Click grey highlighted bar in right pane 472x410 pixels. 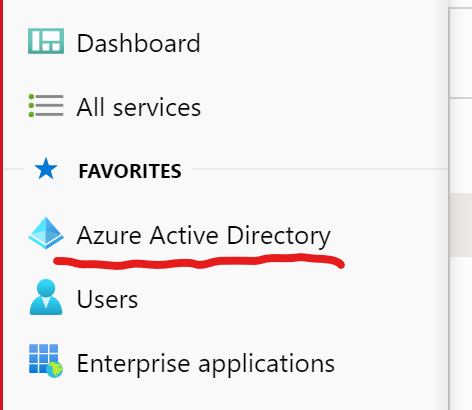[x=461, y=225]
